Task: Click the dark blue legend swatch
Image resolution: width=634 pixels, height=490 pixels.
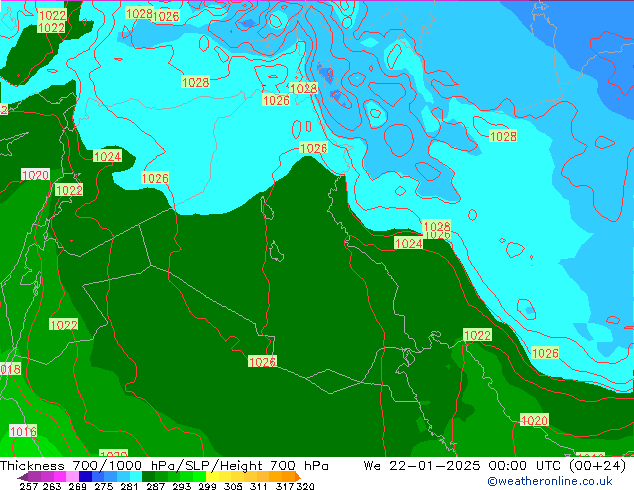Action: click(x=85, y=476)
